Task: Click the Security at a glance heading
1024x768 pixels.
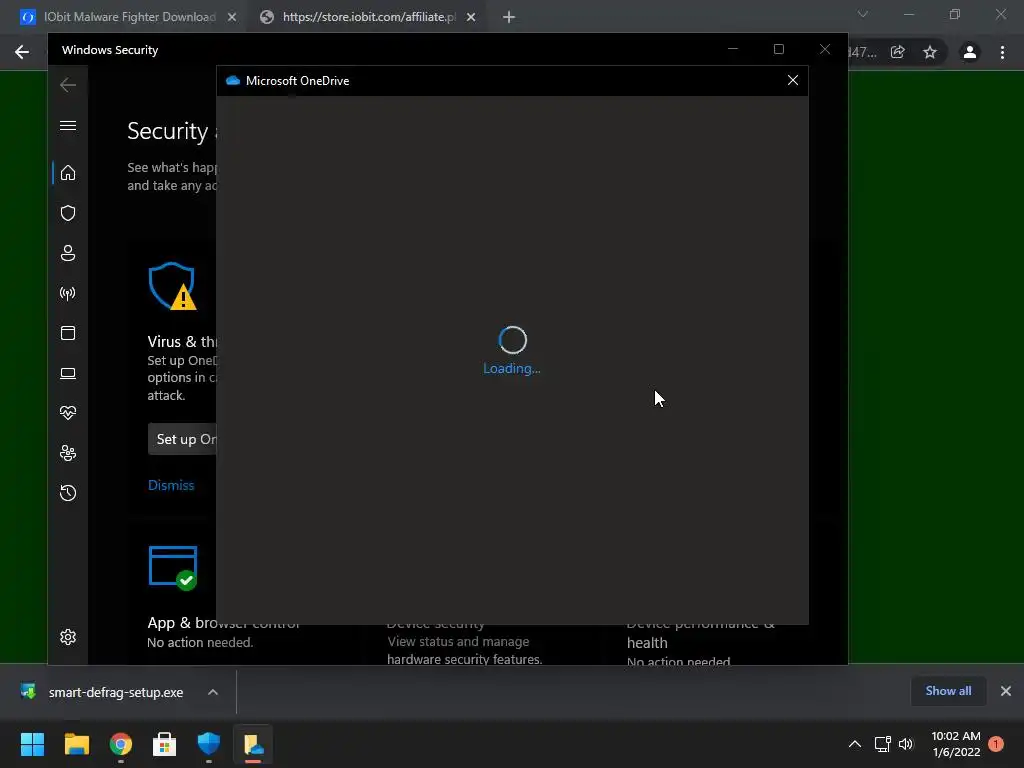Action: (171, 131)
